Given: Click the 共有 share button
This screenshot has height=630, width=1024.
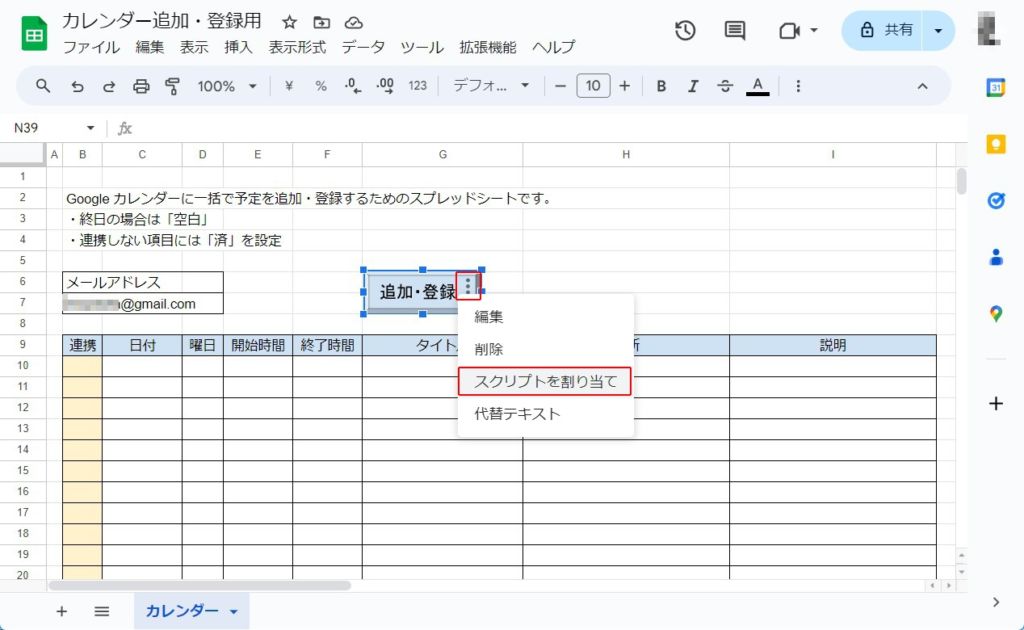Looking at the screenshot, I should point(882,30).
